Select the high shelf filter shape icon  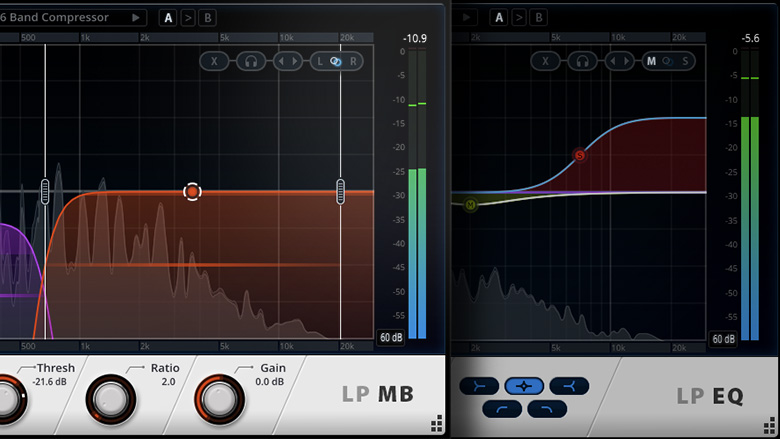(x=568, y=386)
